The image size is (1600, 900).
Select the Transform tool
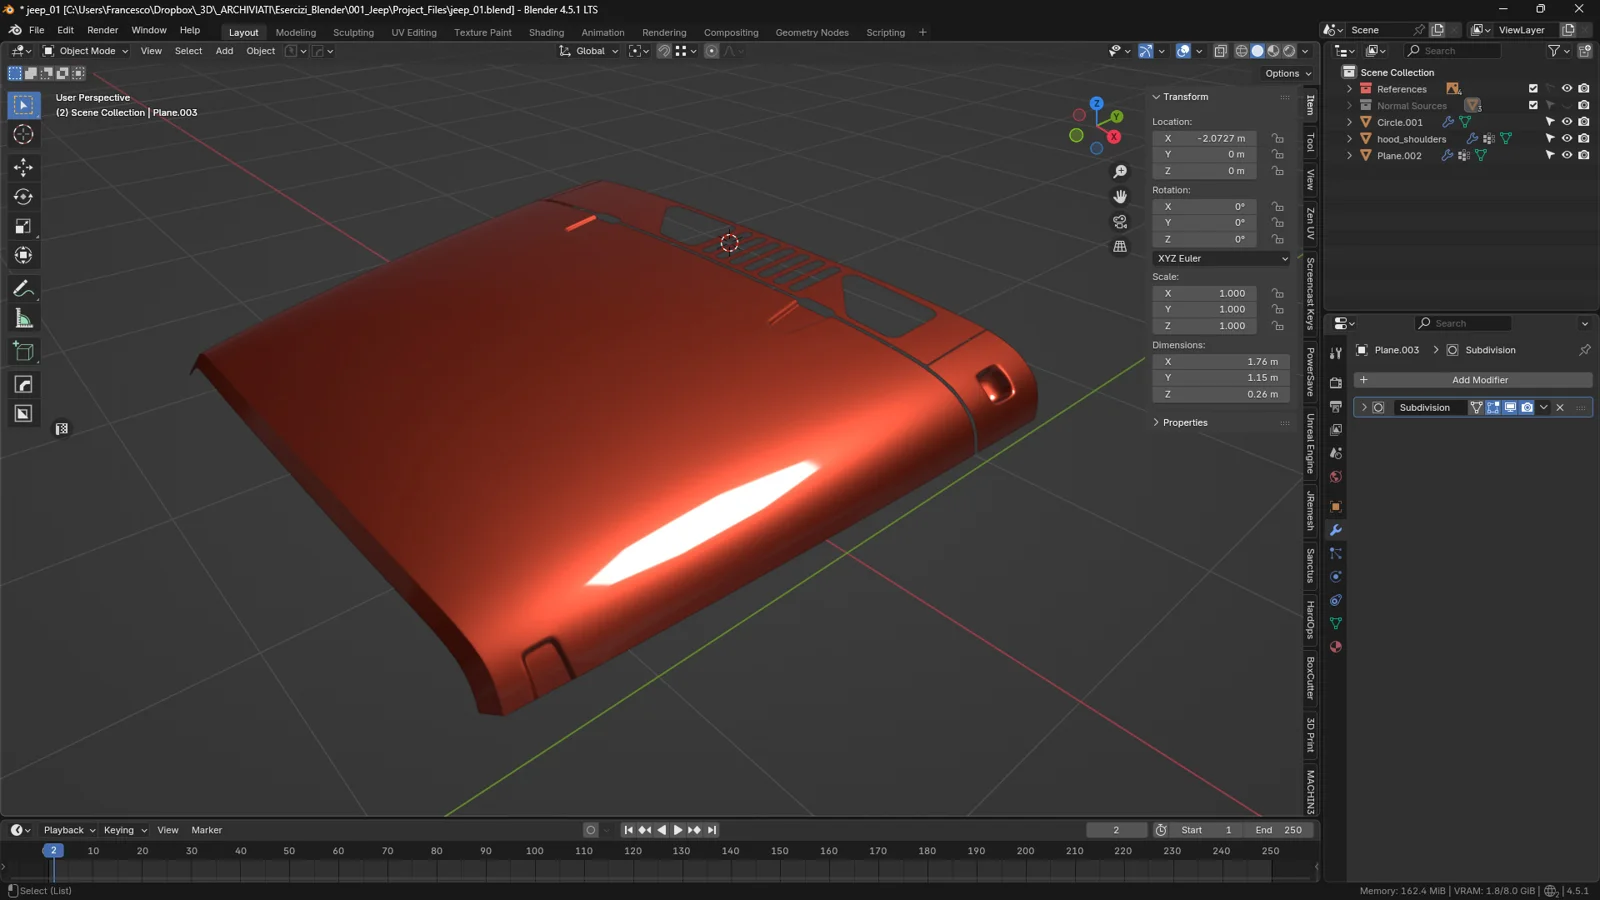click(23, 256)
